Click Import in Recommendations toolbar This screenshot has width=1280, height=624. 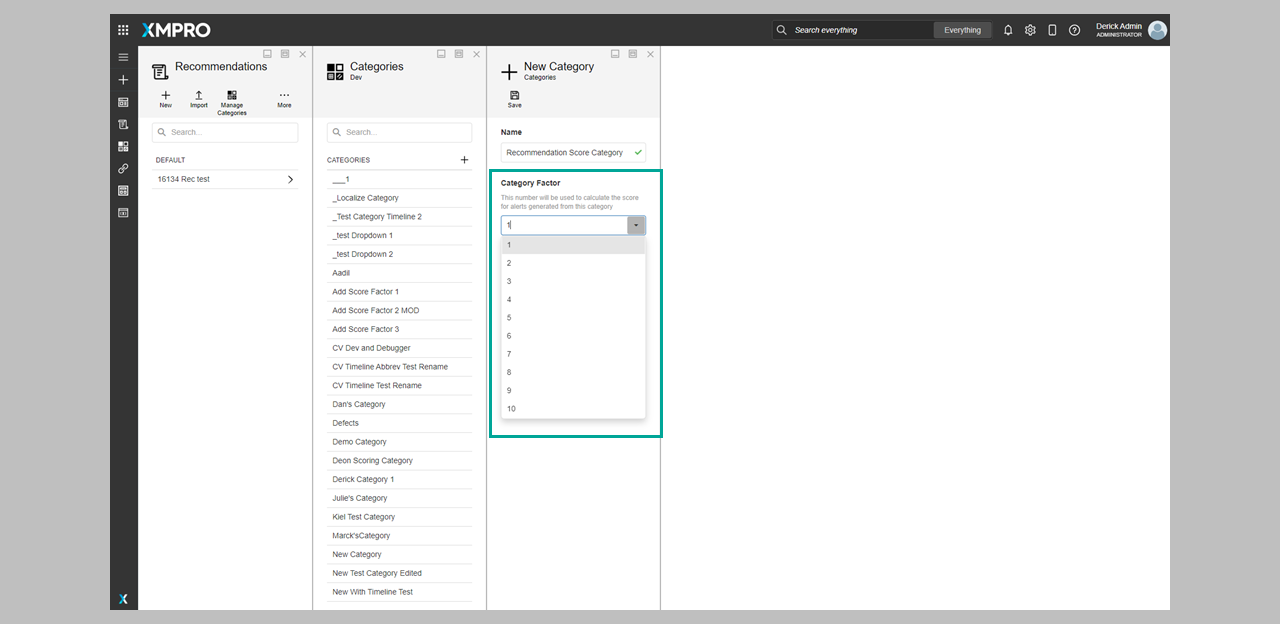[199, 98]
